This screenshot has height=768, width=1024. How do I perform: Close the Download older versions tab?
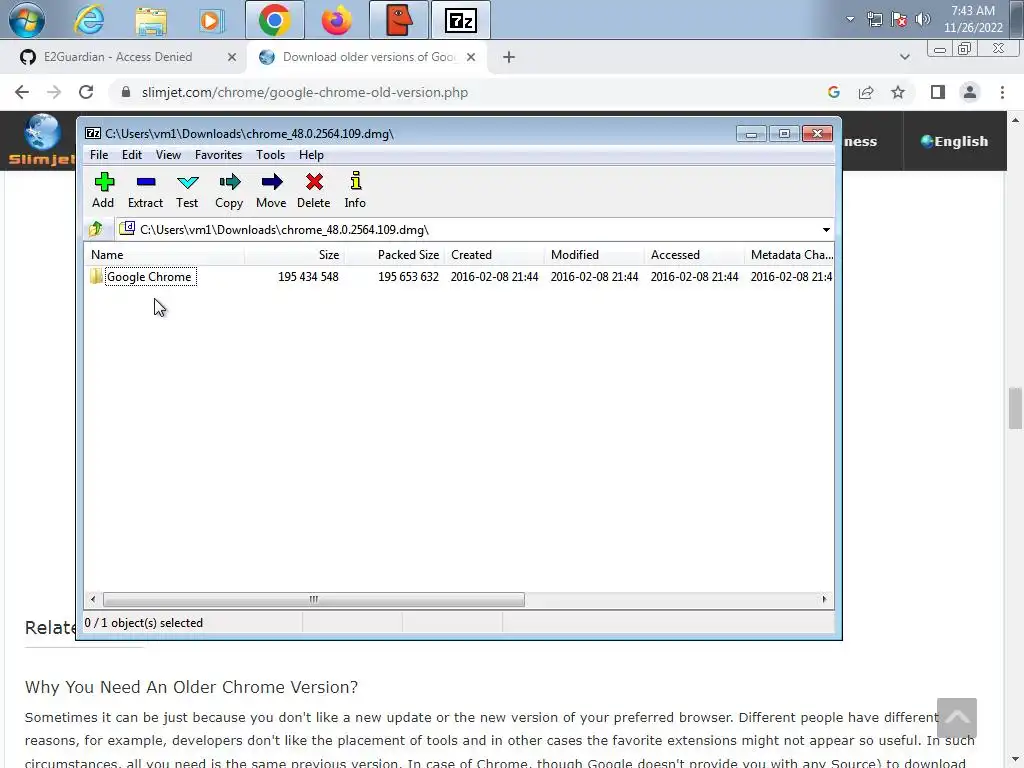tap(471, 57)
